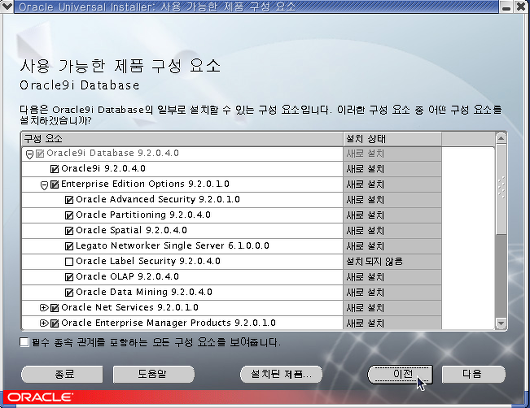Click the component list scrollbar thumb
530x408 pixels.
[x=501, y=188]
